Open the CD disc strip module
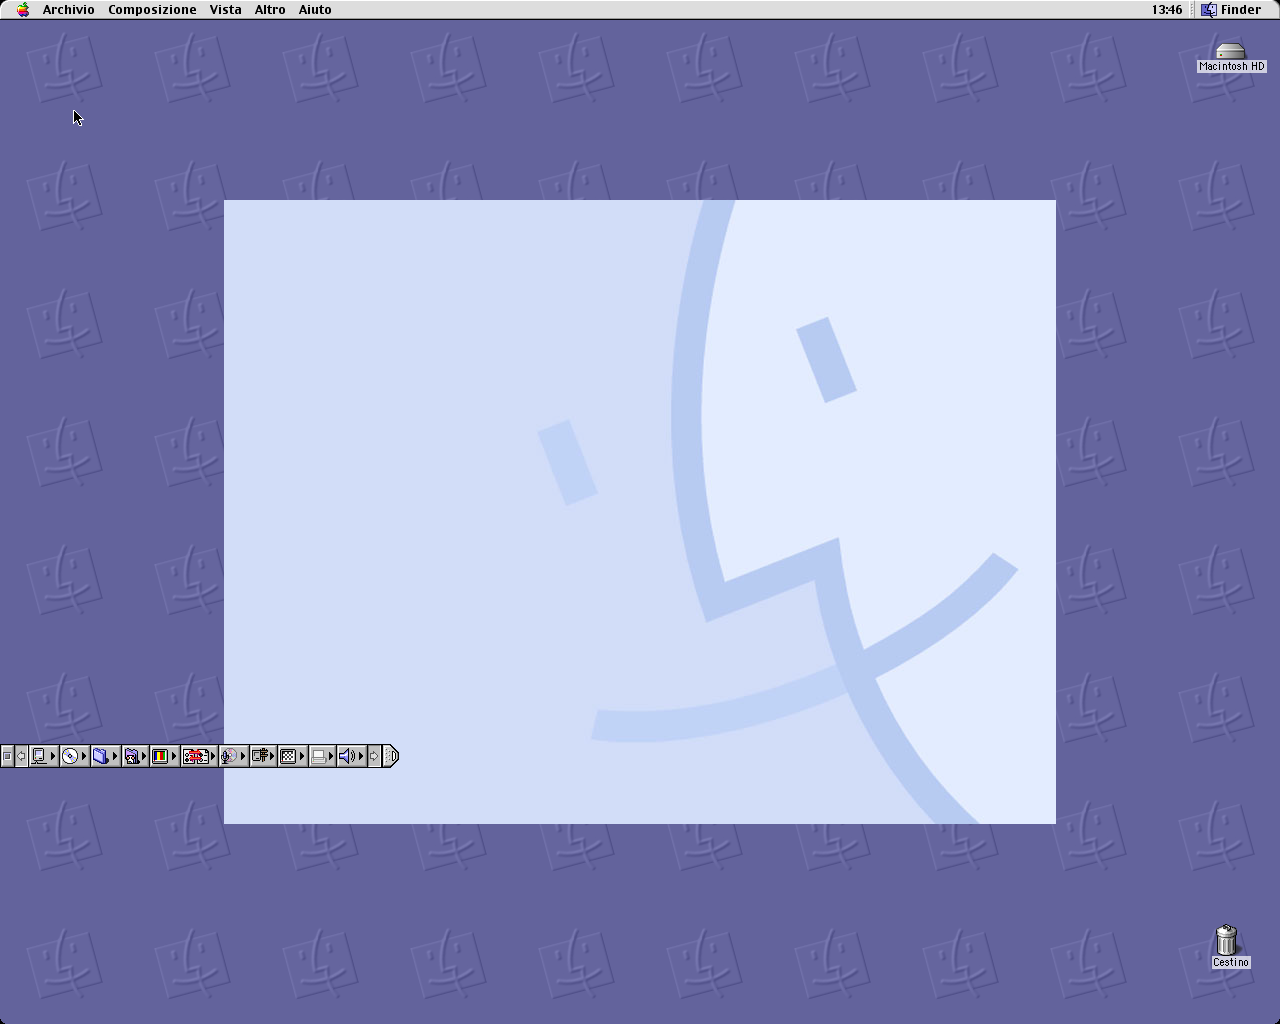Viewport: 1280px width, 1024px height. (74, 756)
